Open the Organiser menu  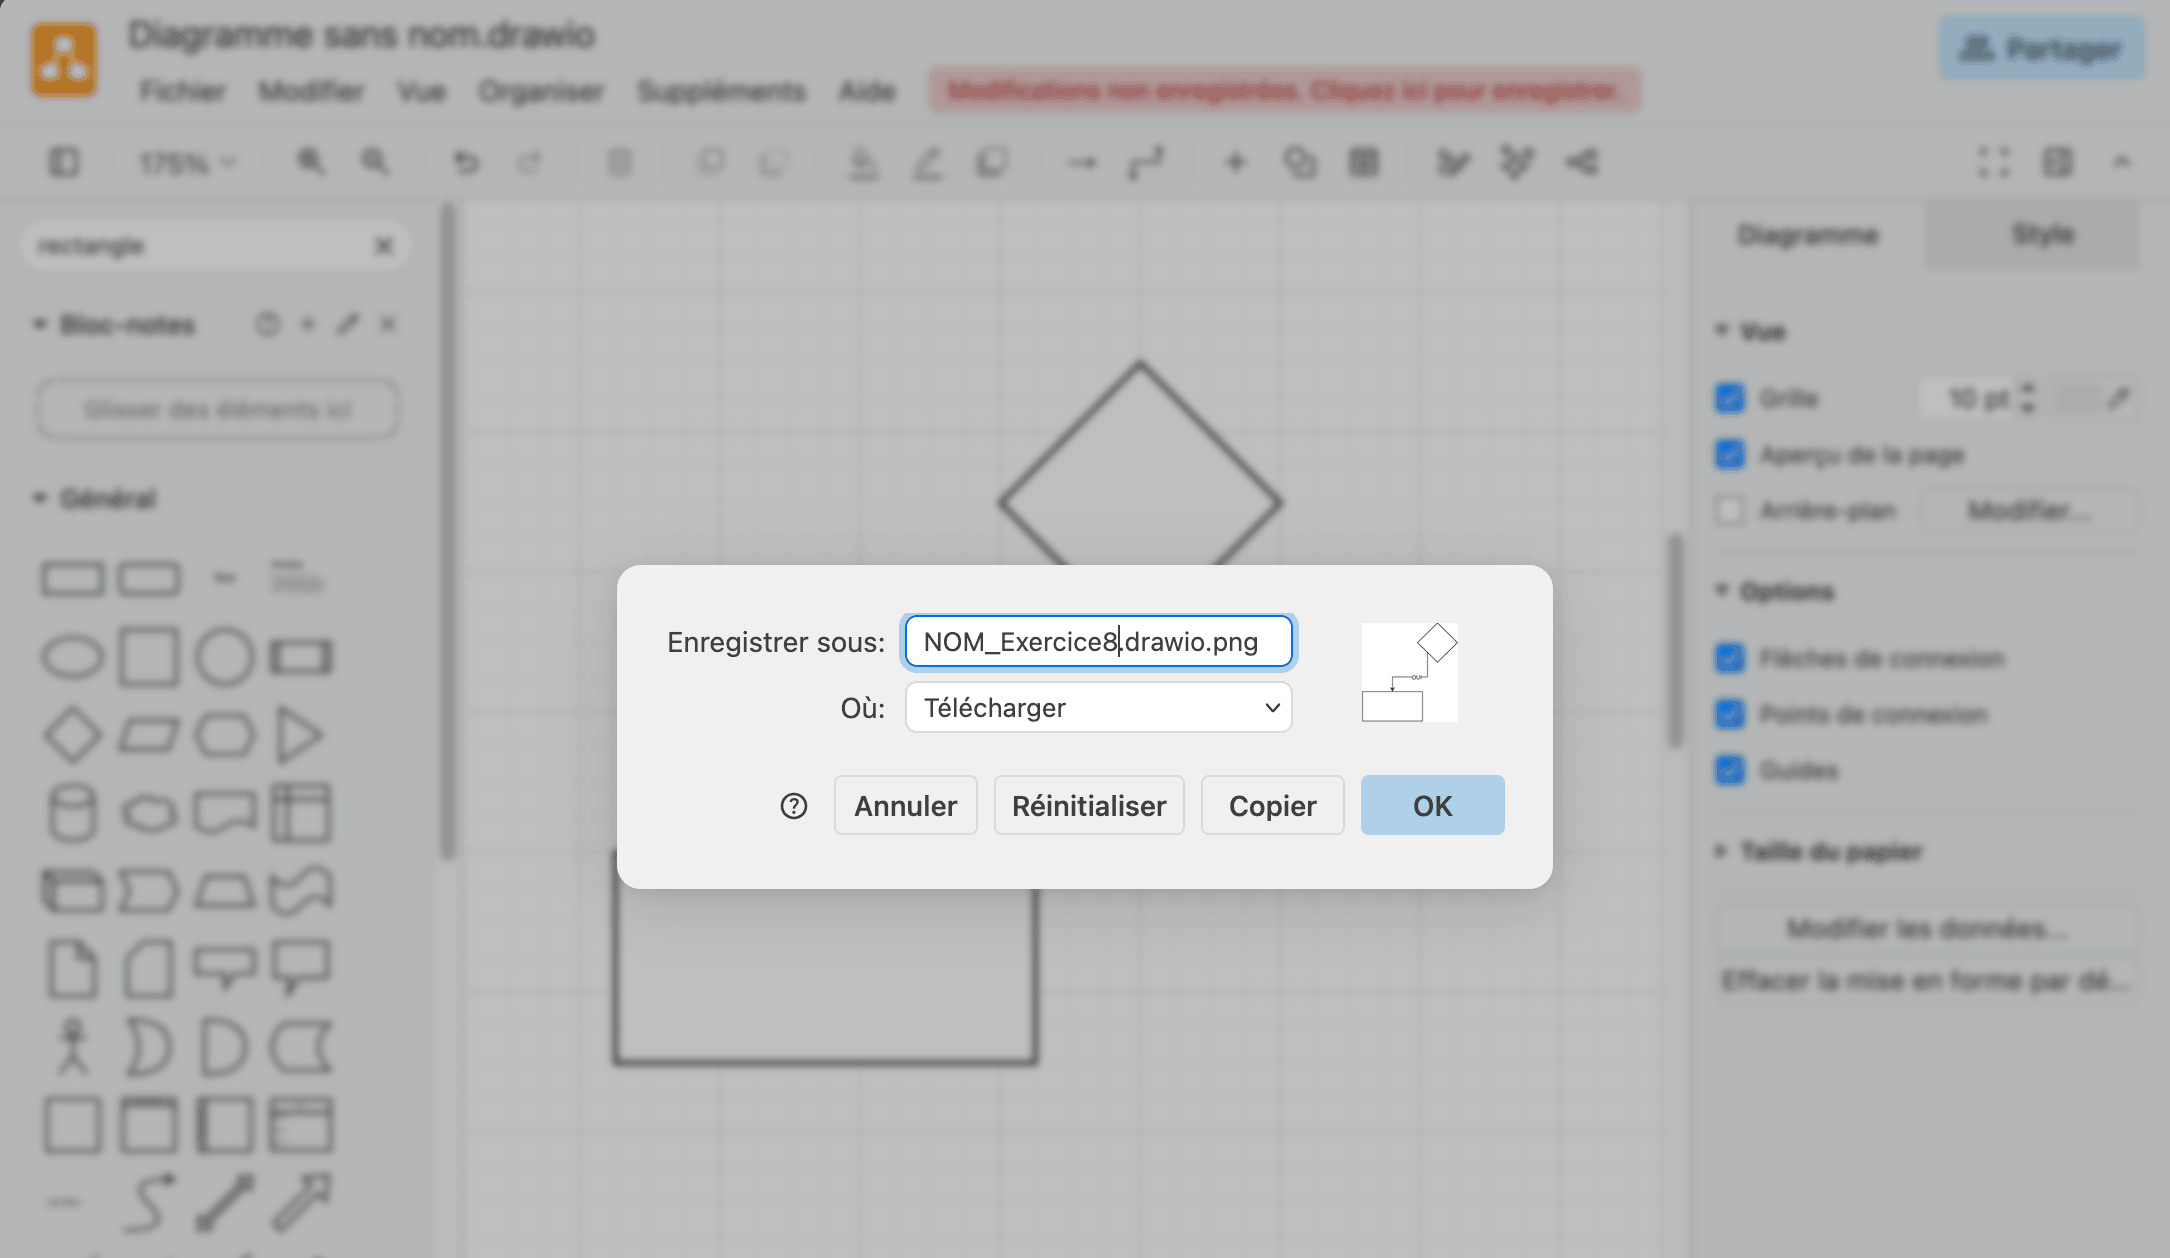click(x=541, y=91)
